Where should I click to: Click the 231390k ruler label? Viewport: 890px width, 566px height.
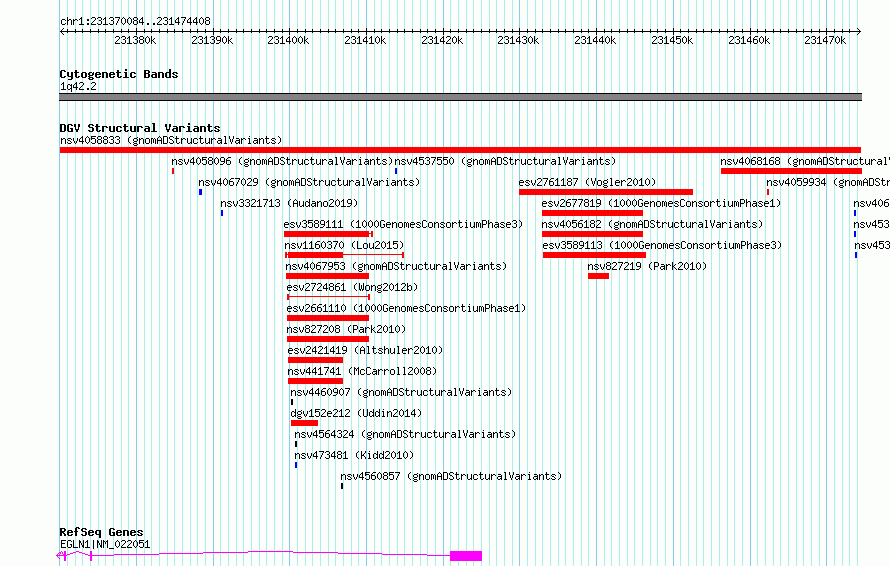click(x=212, y=40)
